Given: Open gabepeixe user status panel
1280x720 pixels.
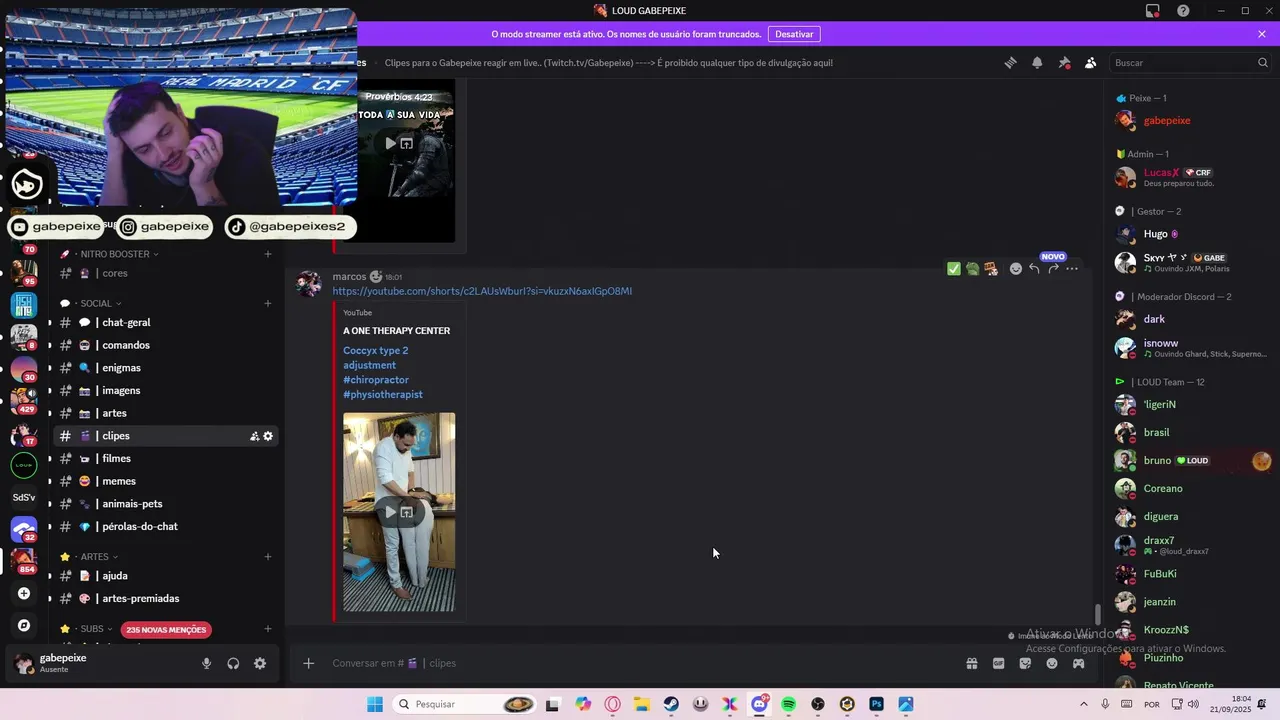Looking at the screenshot, I should [x=62, y=663].
